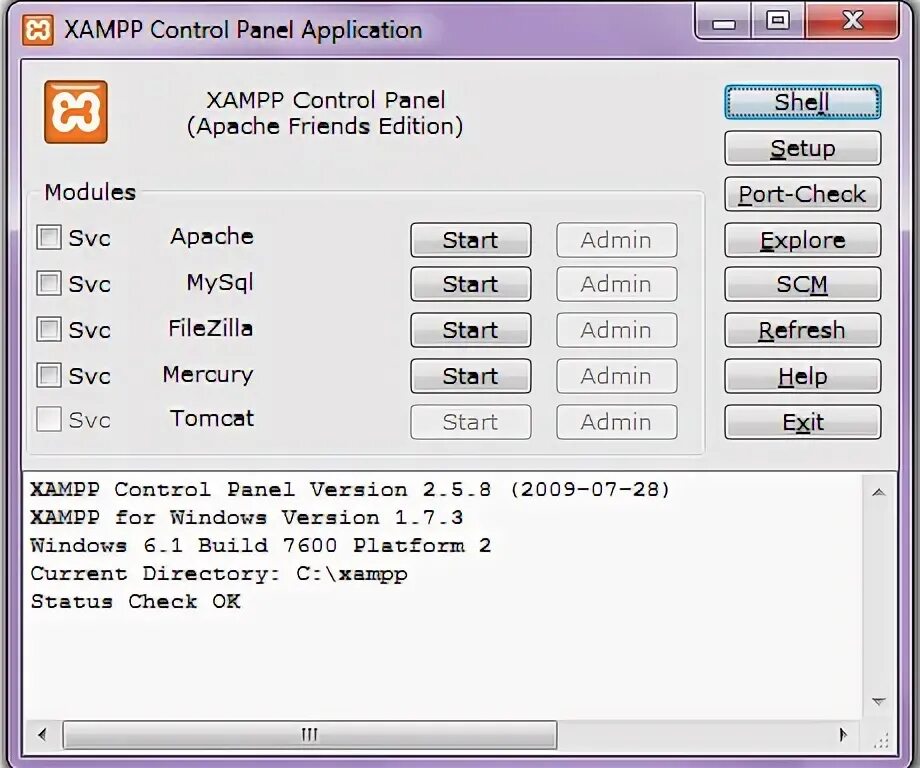The width and height of the screenshot is (920, 768).
Task: Click the Explore button
Action: [x=803, y=239]
